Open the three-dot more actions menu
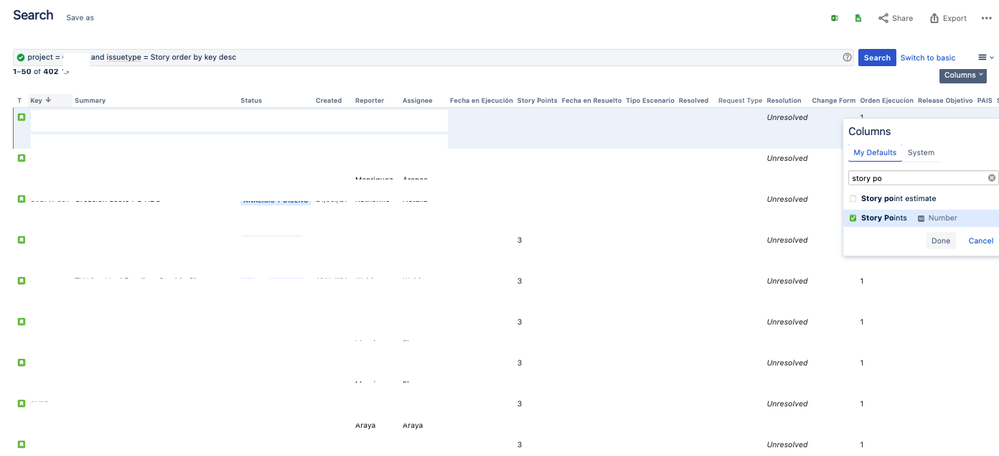Screen dimensions: 999x456 (x=986, y=18)
